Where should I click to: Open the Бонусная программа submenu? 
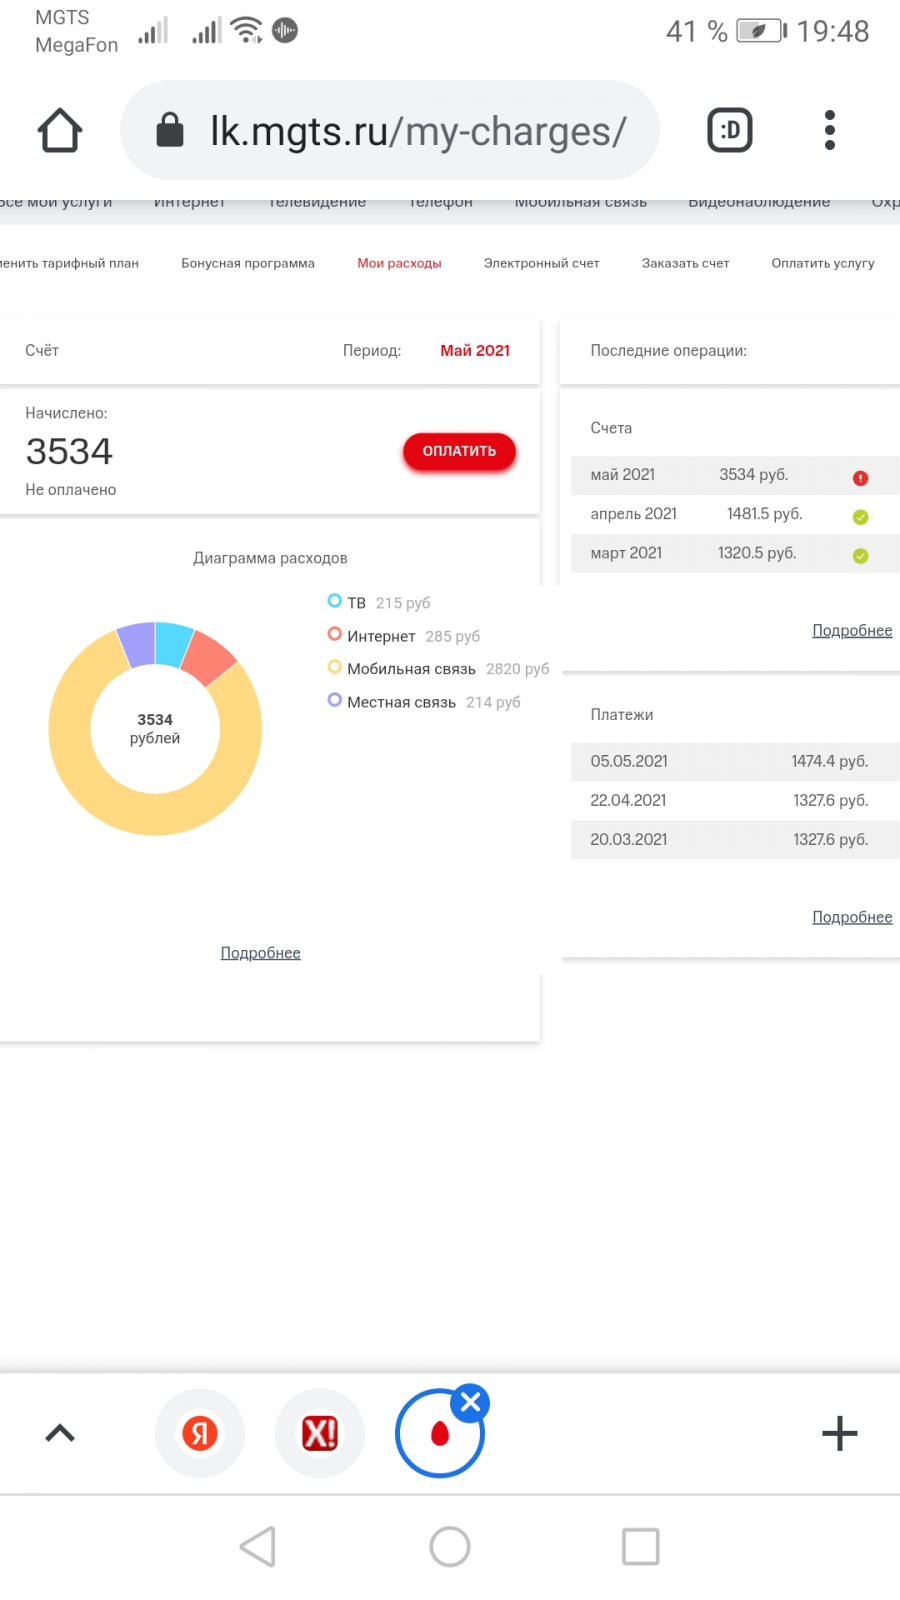click(x=248, y=263)
